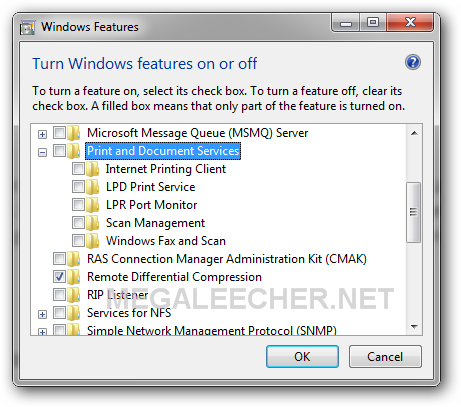Check Windows Fax and Scan box
461x407 pixels.
79,240
